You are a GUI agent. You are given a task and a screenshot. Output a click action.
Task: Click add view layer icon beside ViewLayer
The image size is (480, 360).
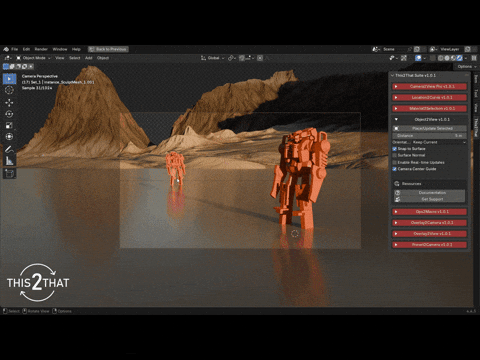468,49
